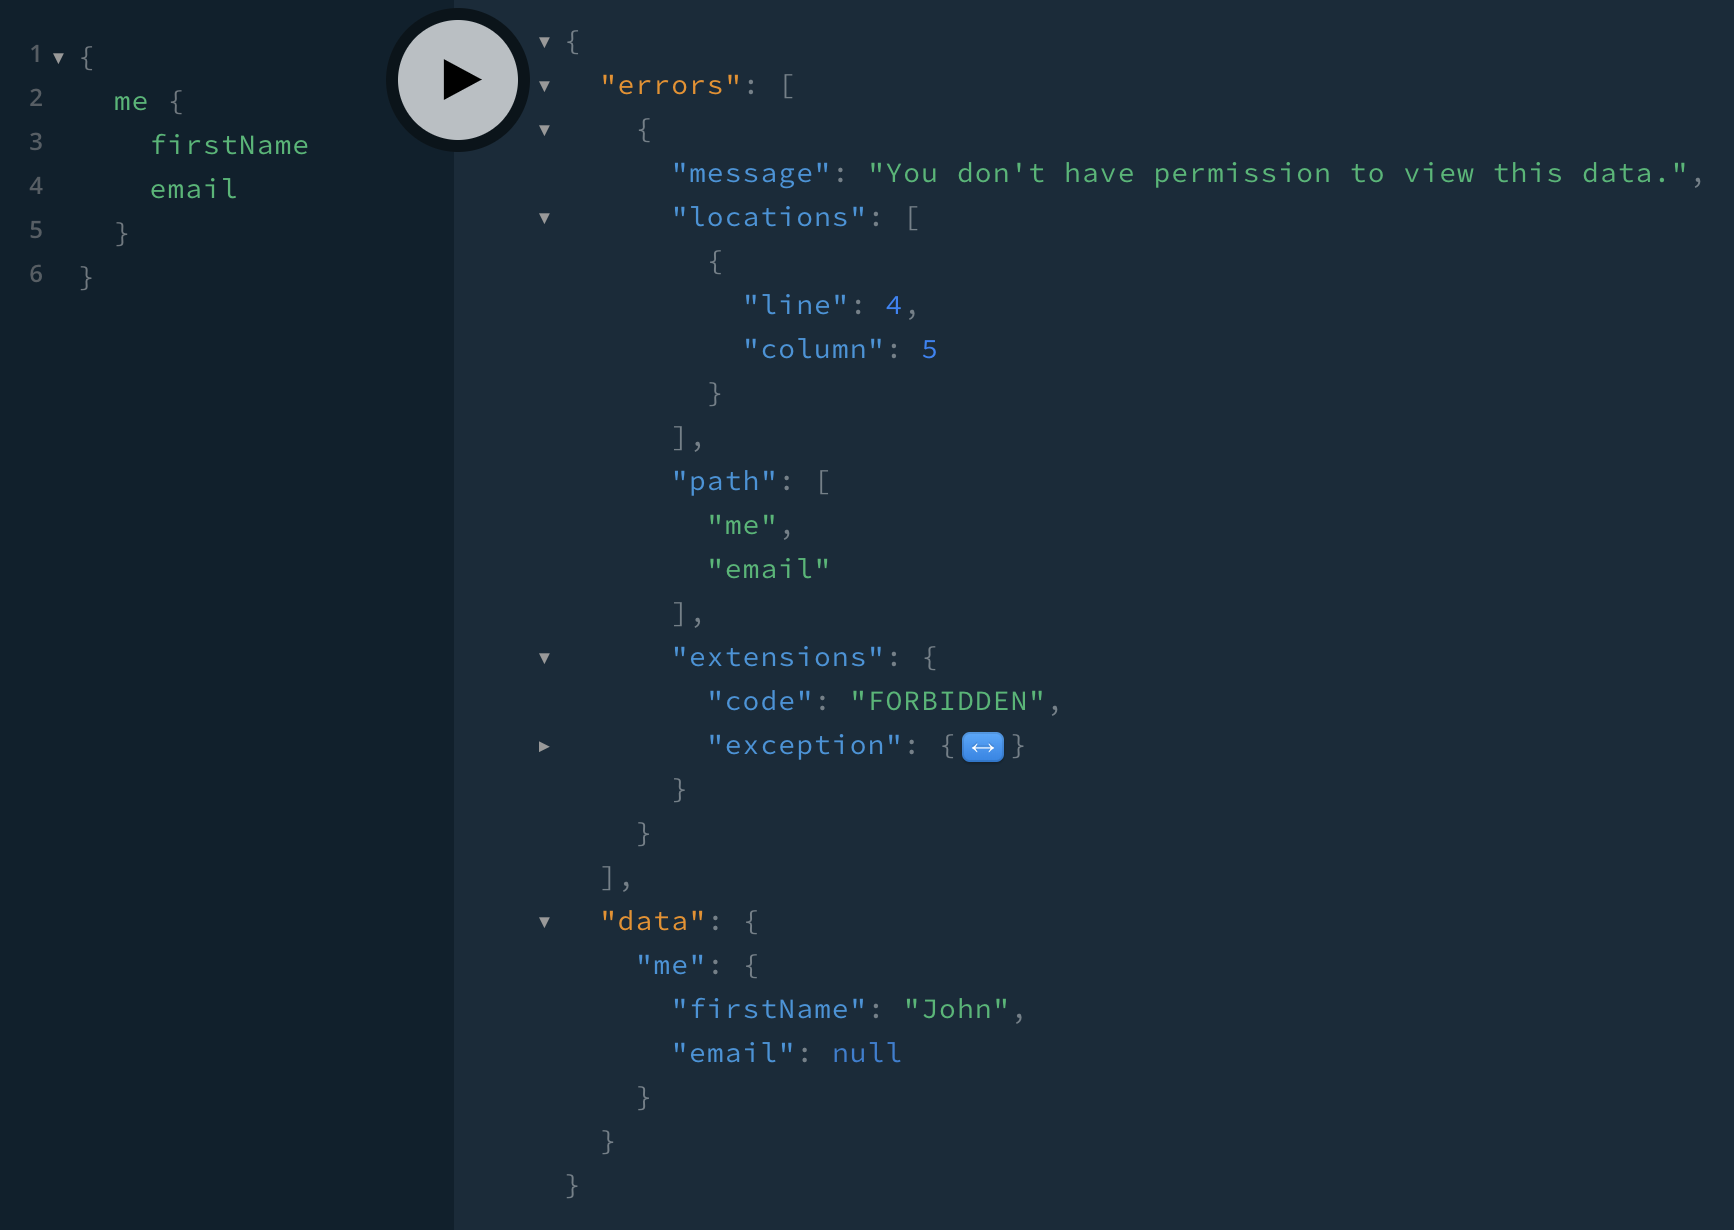
Task: Click the "code" key in extensions
Action: click(760, 702)
